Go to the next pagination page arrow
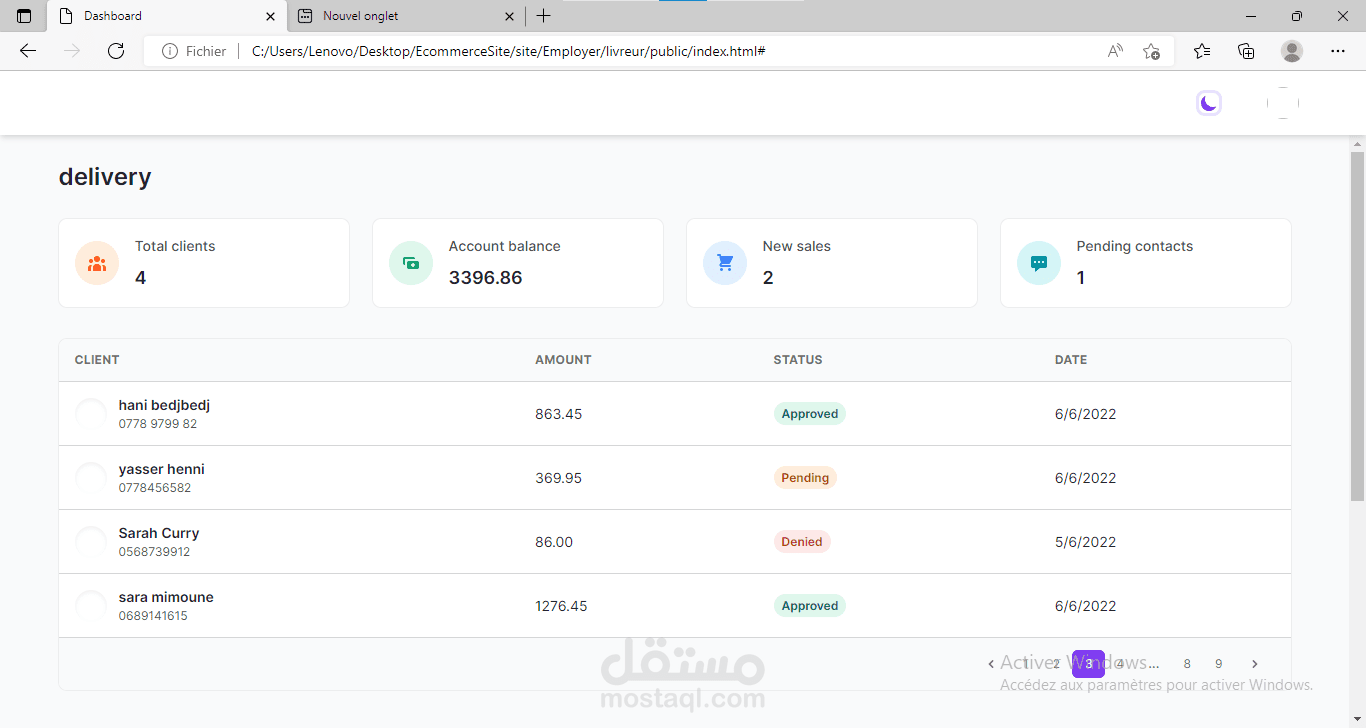1366x728 pixels. pos(1255,664)
